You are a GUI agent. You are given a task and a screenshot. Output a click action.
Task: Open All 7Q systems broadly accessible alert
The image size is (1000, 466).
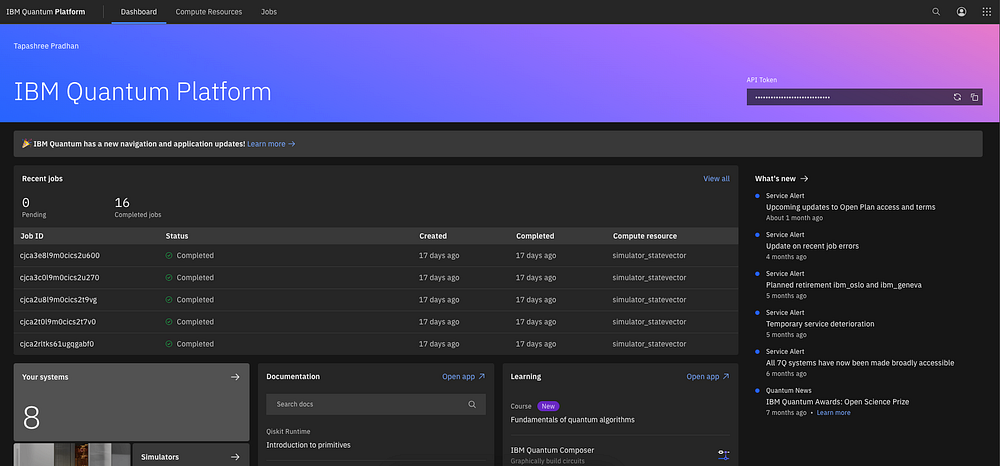point(860,363)
